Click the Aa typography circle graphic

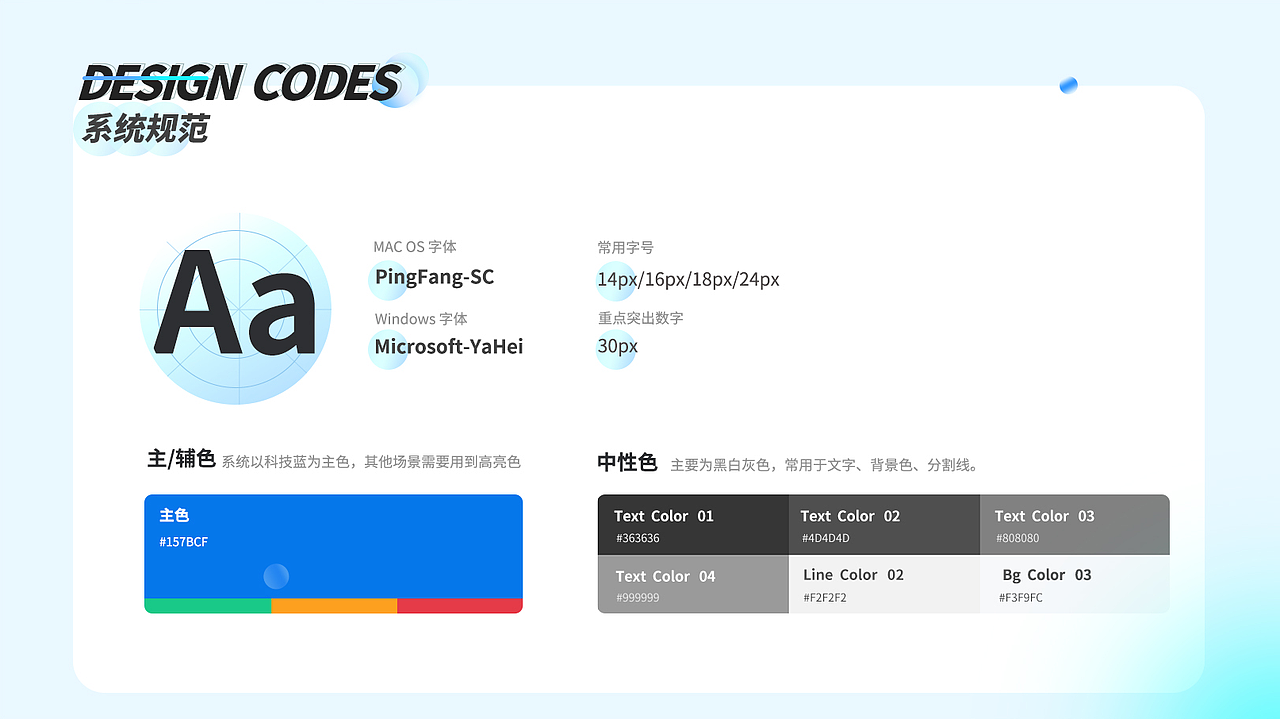click(235, 309)
